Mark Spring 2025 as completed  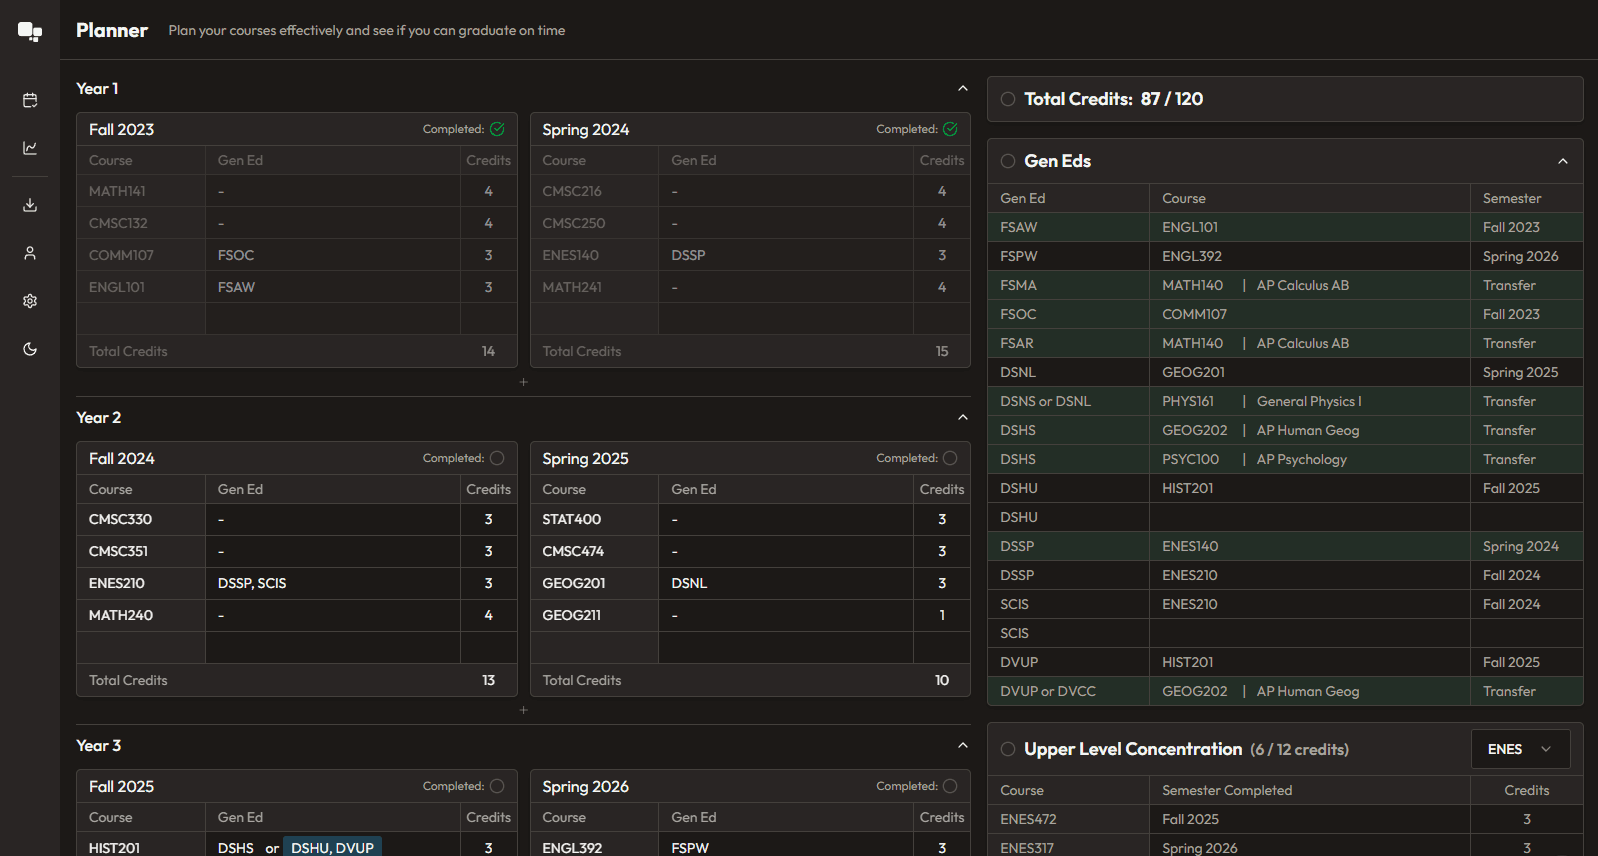pyautogui.click(x=950, y=458)
